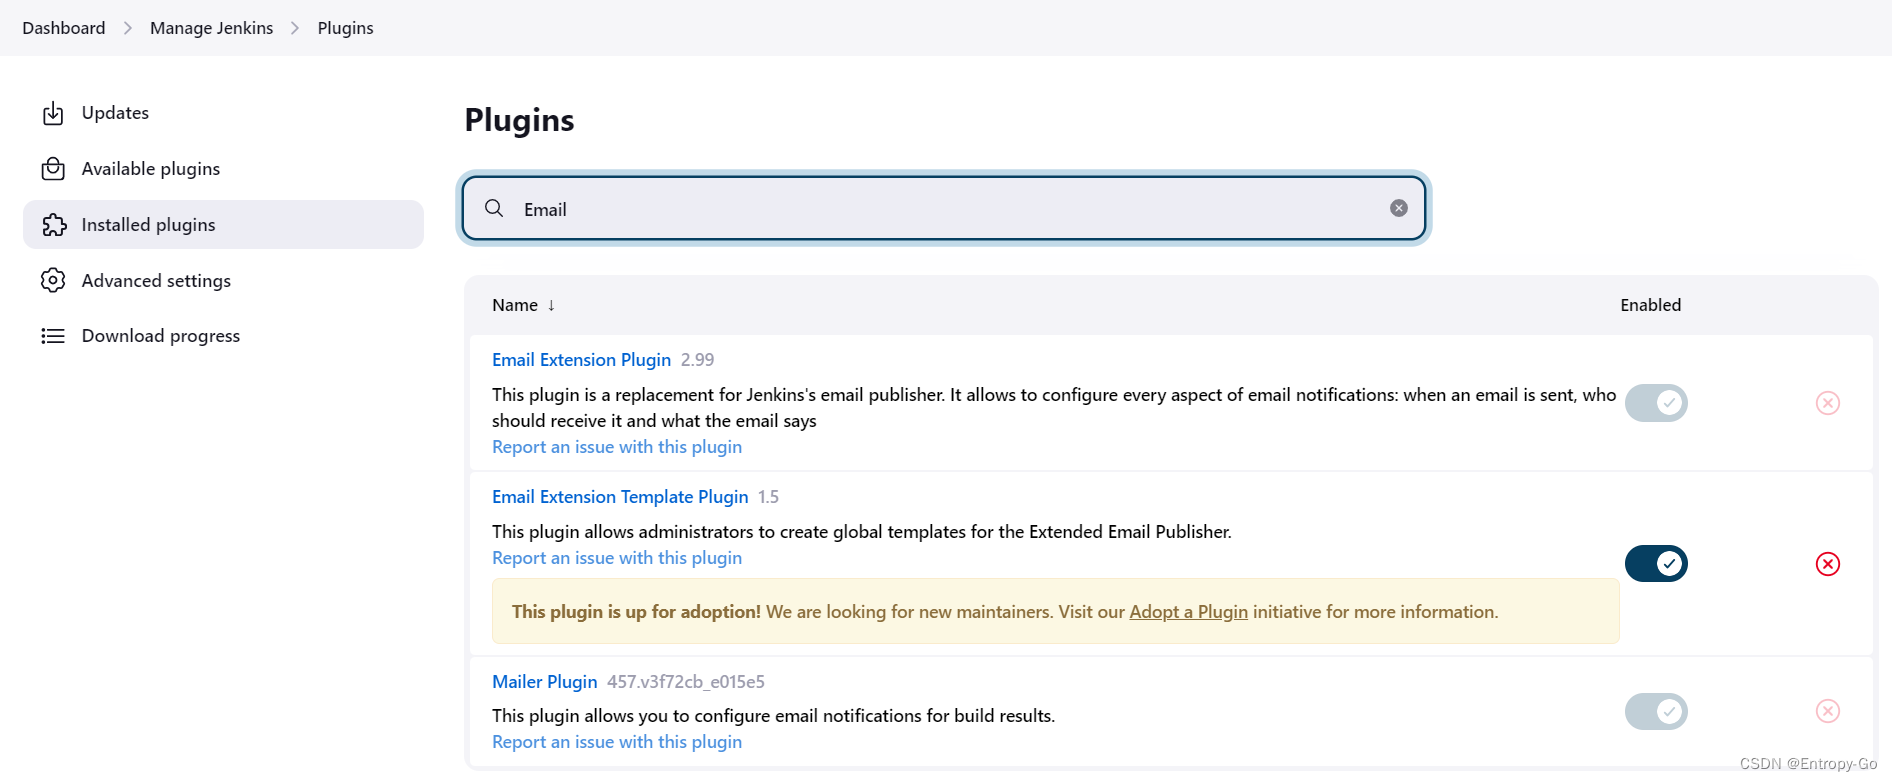The width and height of the screenshot is (1892, 781).
Task: Expand chevron after Manage Jenkins breadcrumb
Action: coord(295,28)
